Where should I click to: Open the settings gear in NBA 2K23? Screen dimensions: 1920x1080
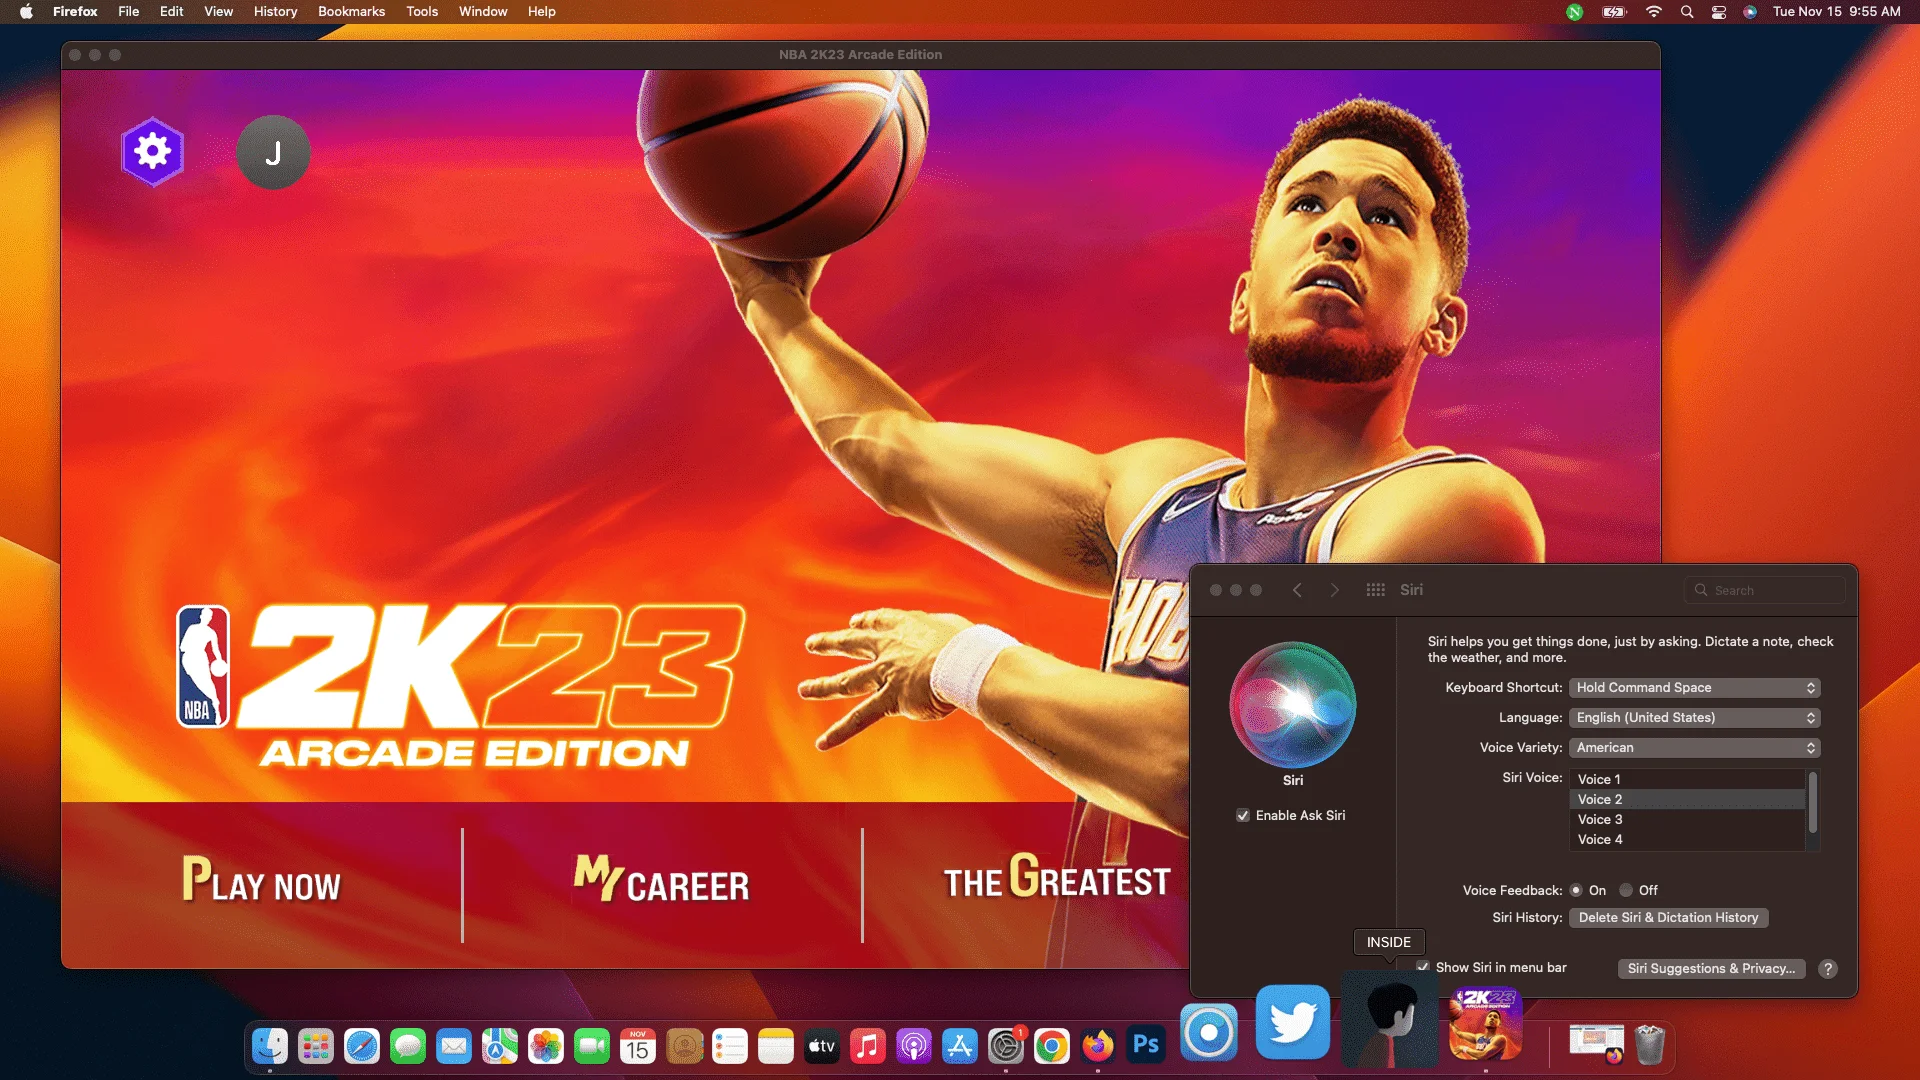point(152,152)
